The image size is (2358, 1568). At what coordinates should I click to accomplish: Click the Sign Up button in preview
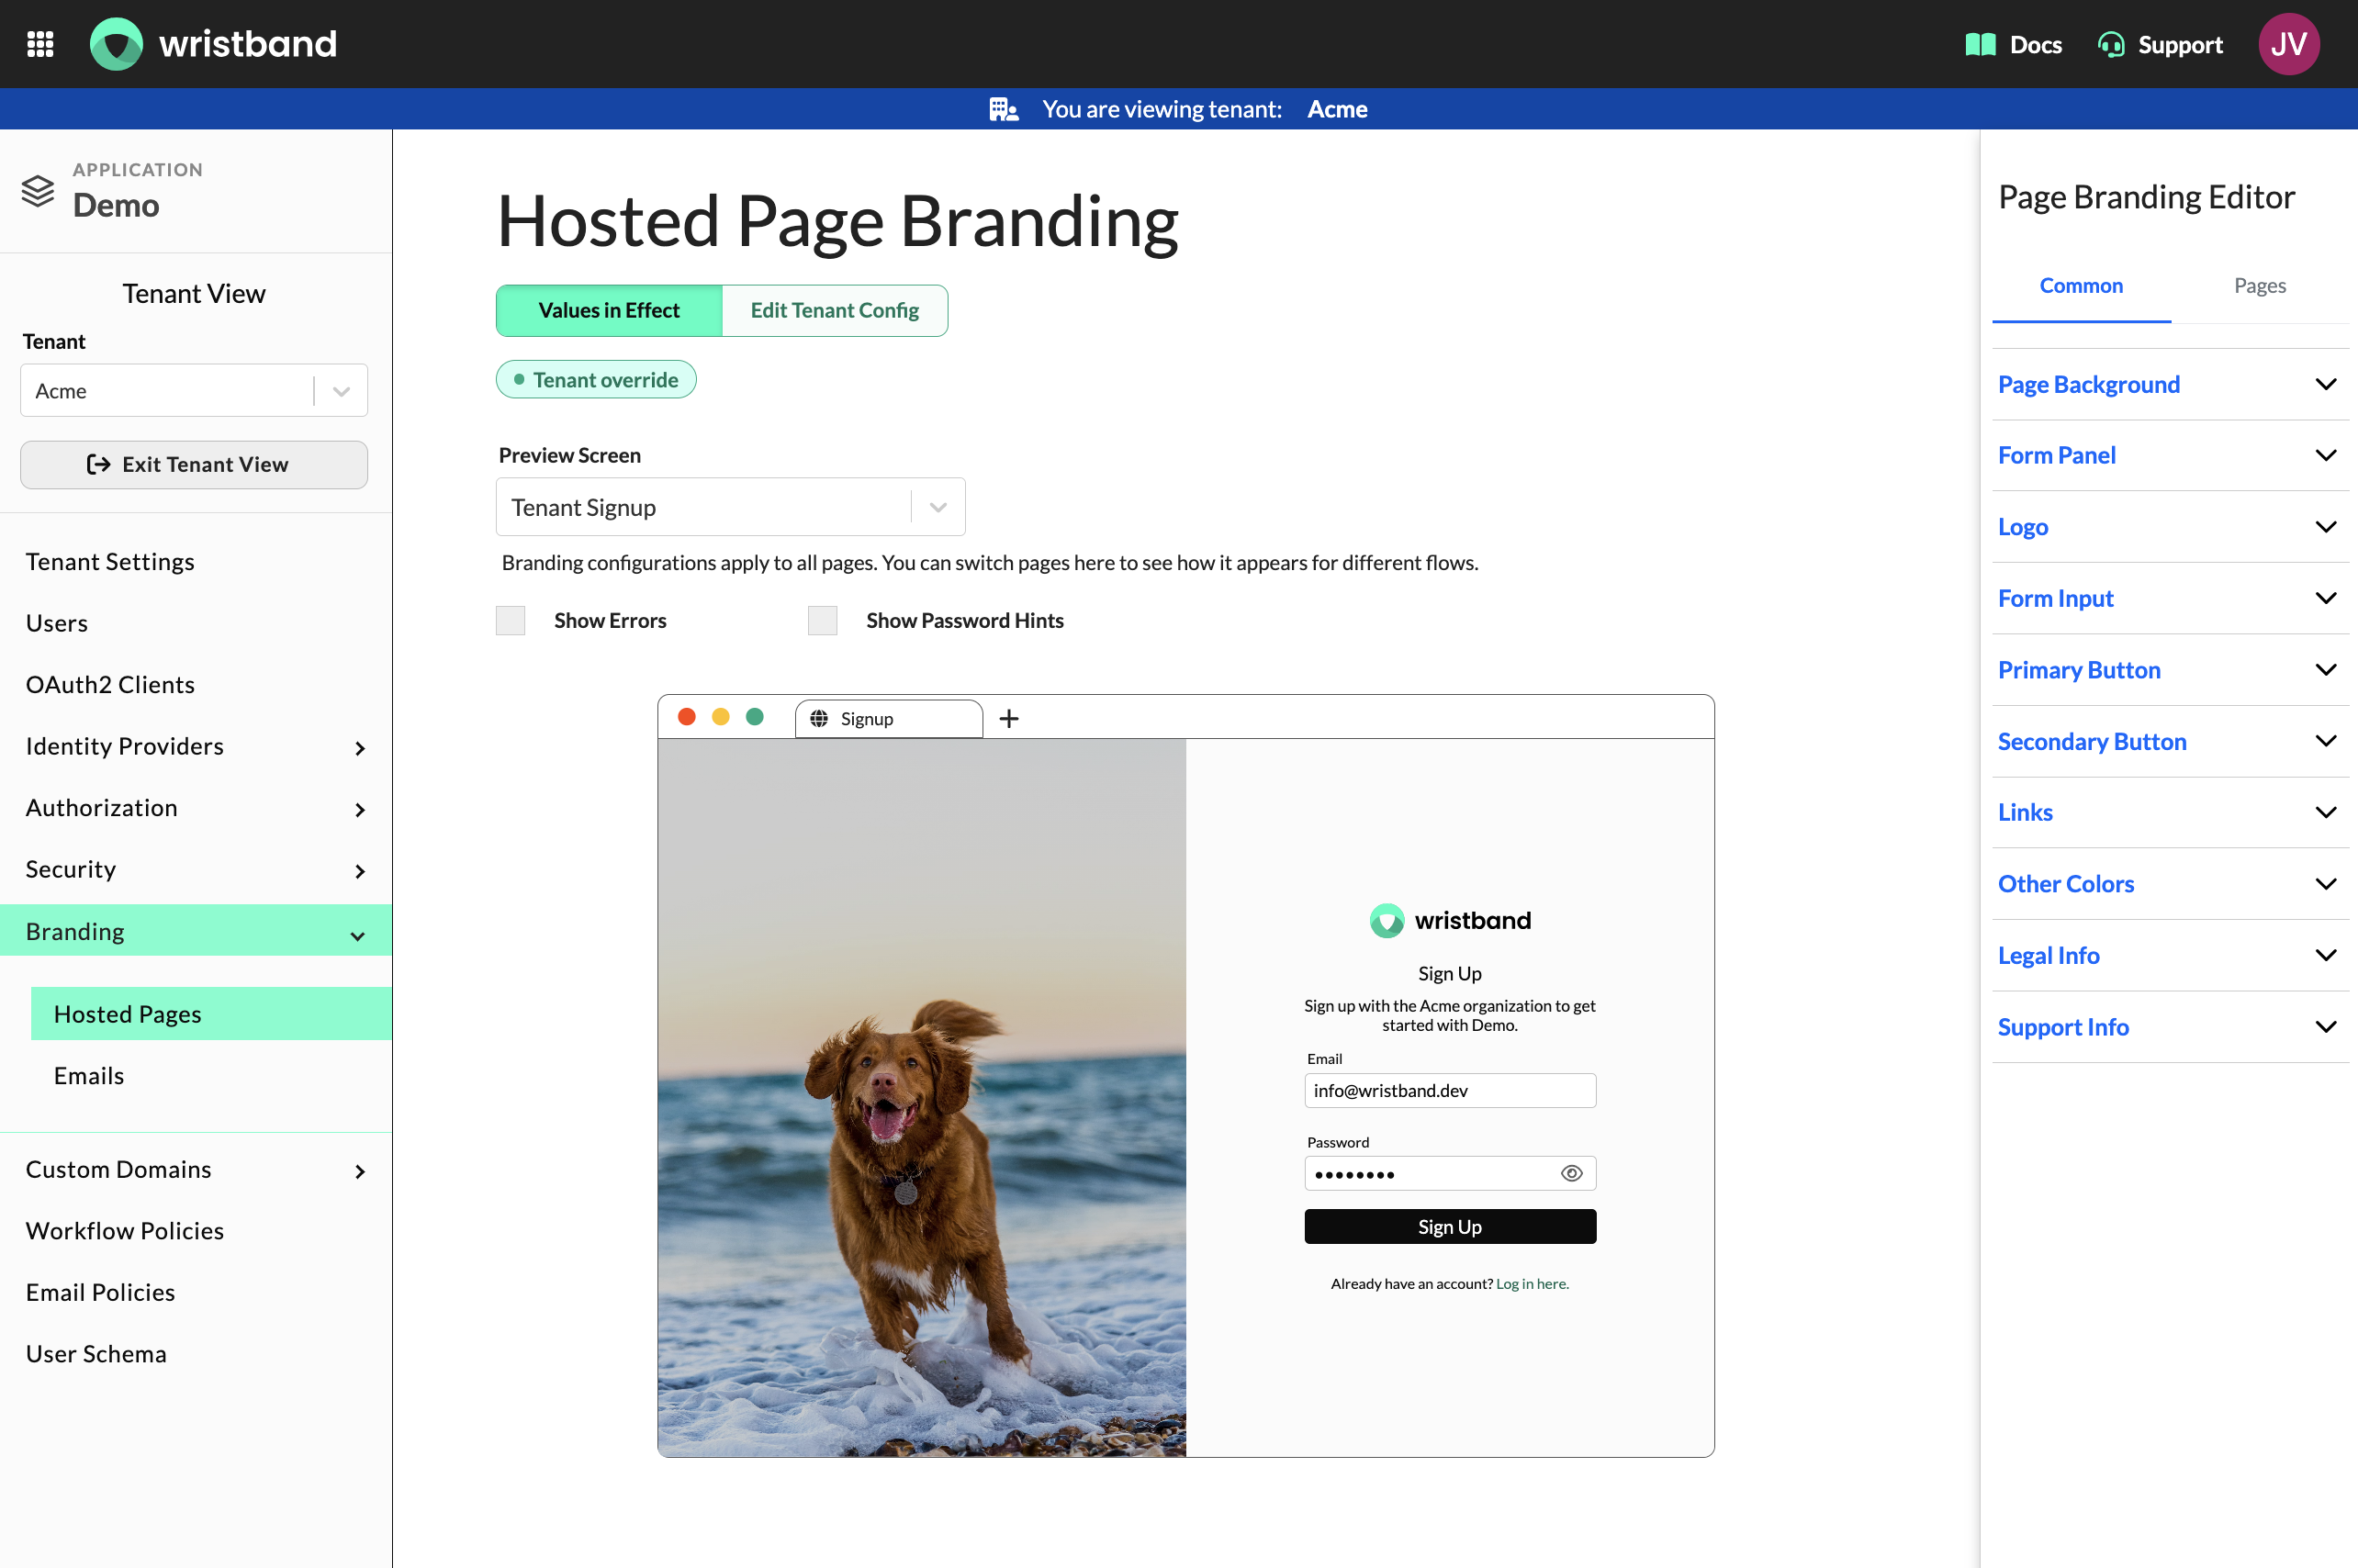click(x=1450, y=1226)
